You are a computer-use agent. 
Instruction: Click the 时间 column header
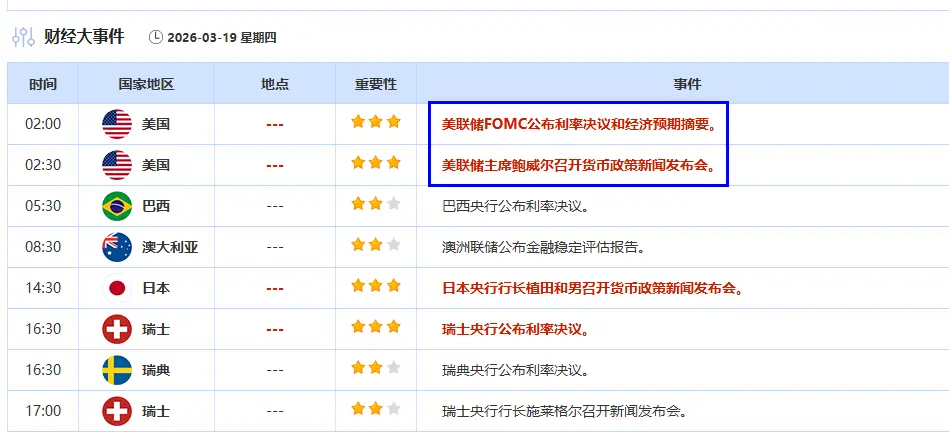coord(43,83)
